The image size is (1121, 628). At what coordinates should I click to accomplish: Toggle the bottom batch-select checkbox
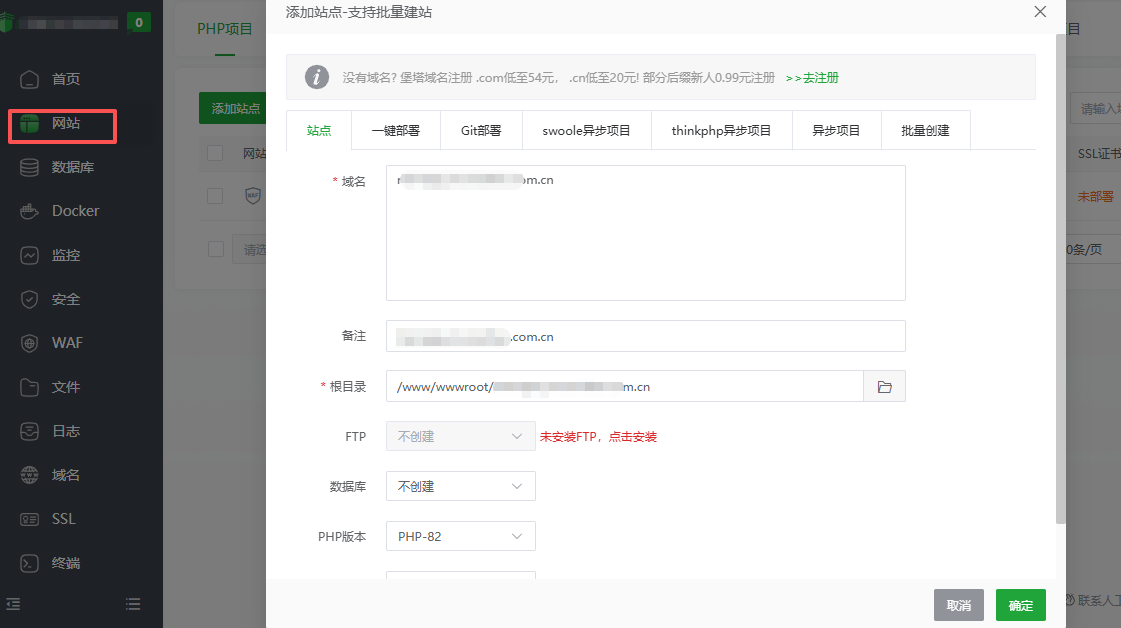coord(215,249)
